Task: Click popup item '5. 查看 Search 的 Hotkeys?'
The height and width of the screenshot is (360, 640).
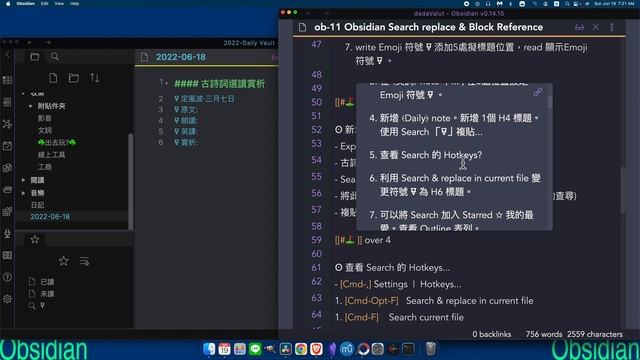Action: coord(426,155)
